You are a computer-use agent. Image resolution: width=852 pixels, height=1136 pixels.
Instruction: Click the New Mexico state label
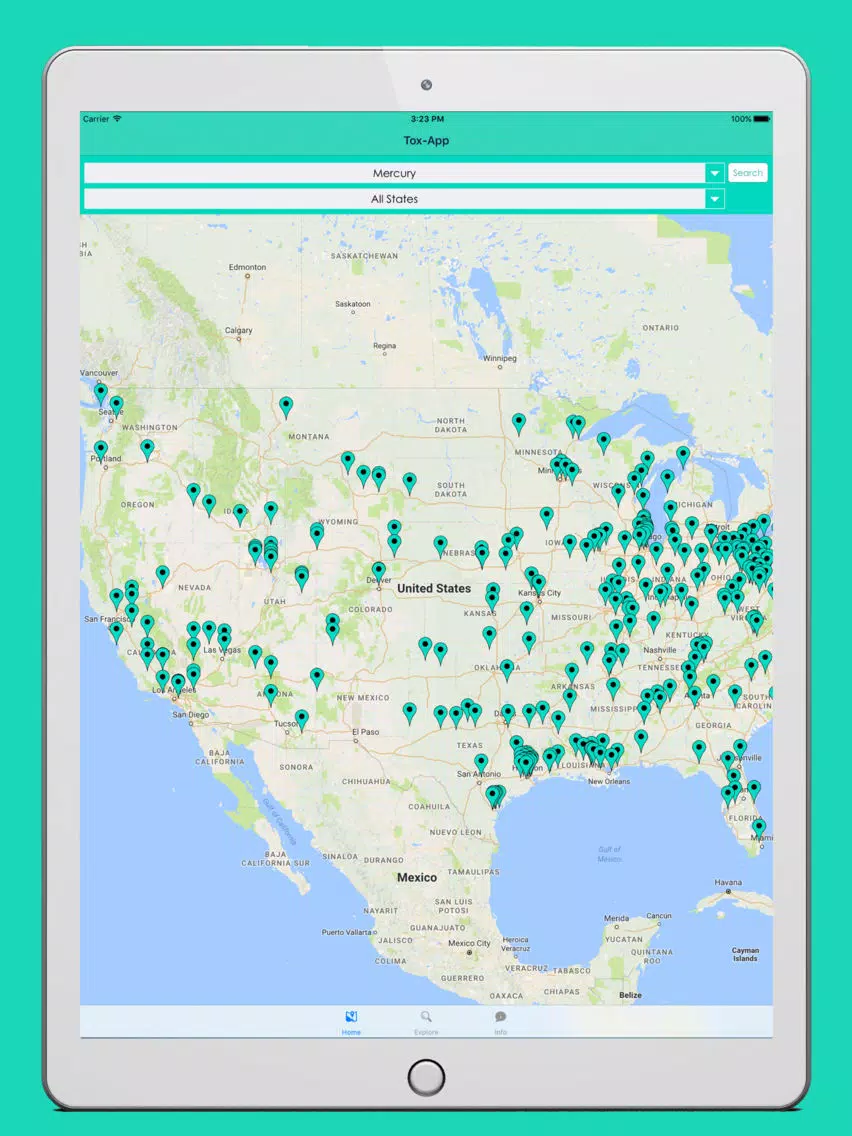pyautogui.click(x=363, y=698)
